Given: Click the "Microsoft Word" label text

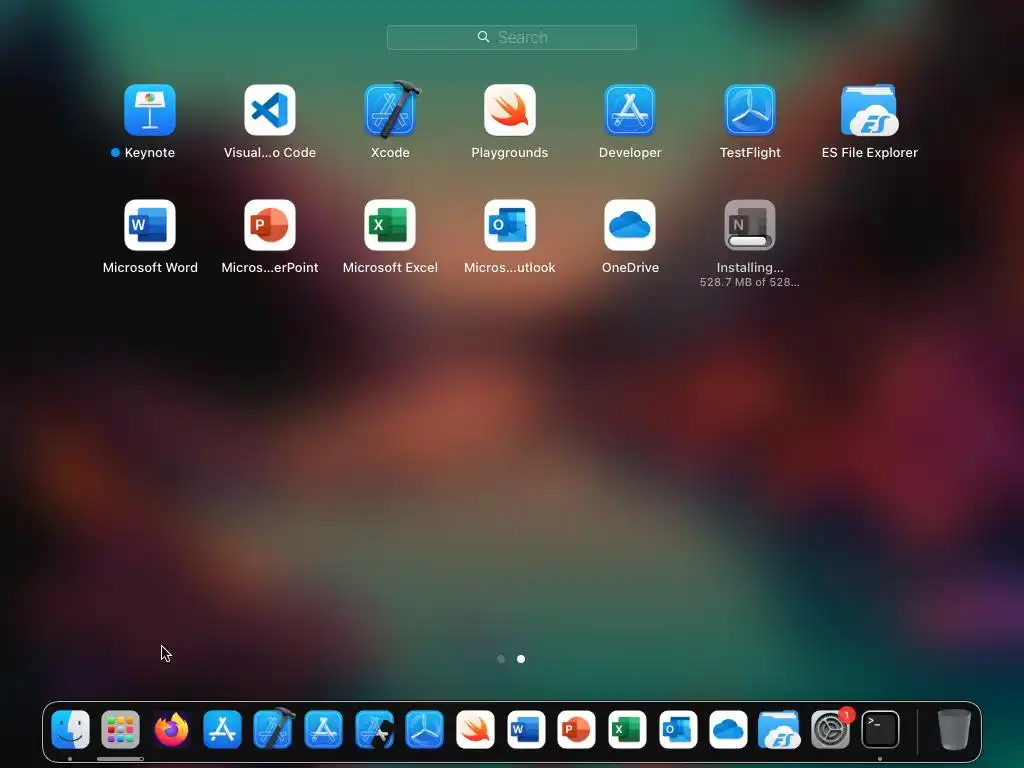Looking at the screenshot, I should click(x=150, y=267).
